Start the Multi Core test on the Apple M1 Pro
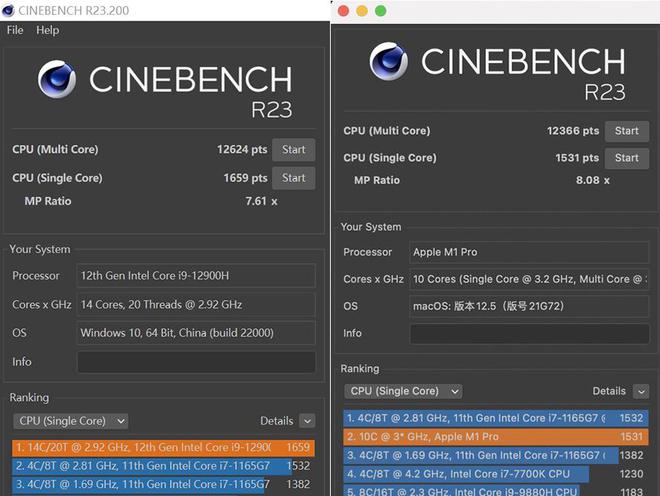 click(626, 131)
